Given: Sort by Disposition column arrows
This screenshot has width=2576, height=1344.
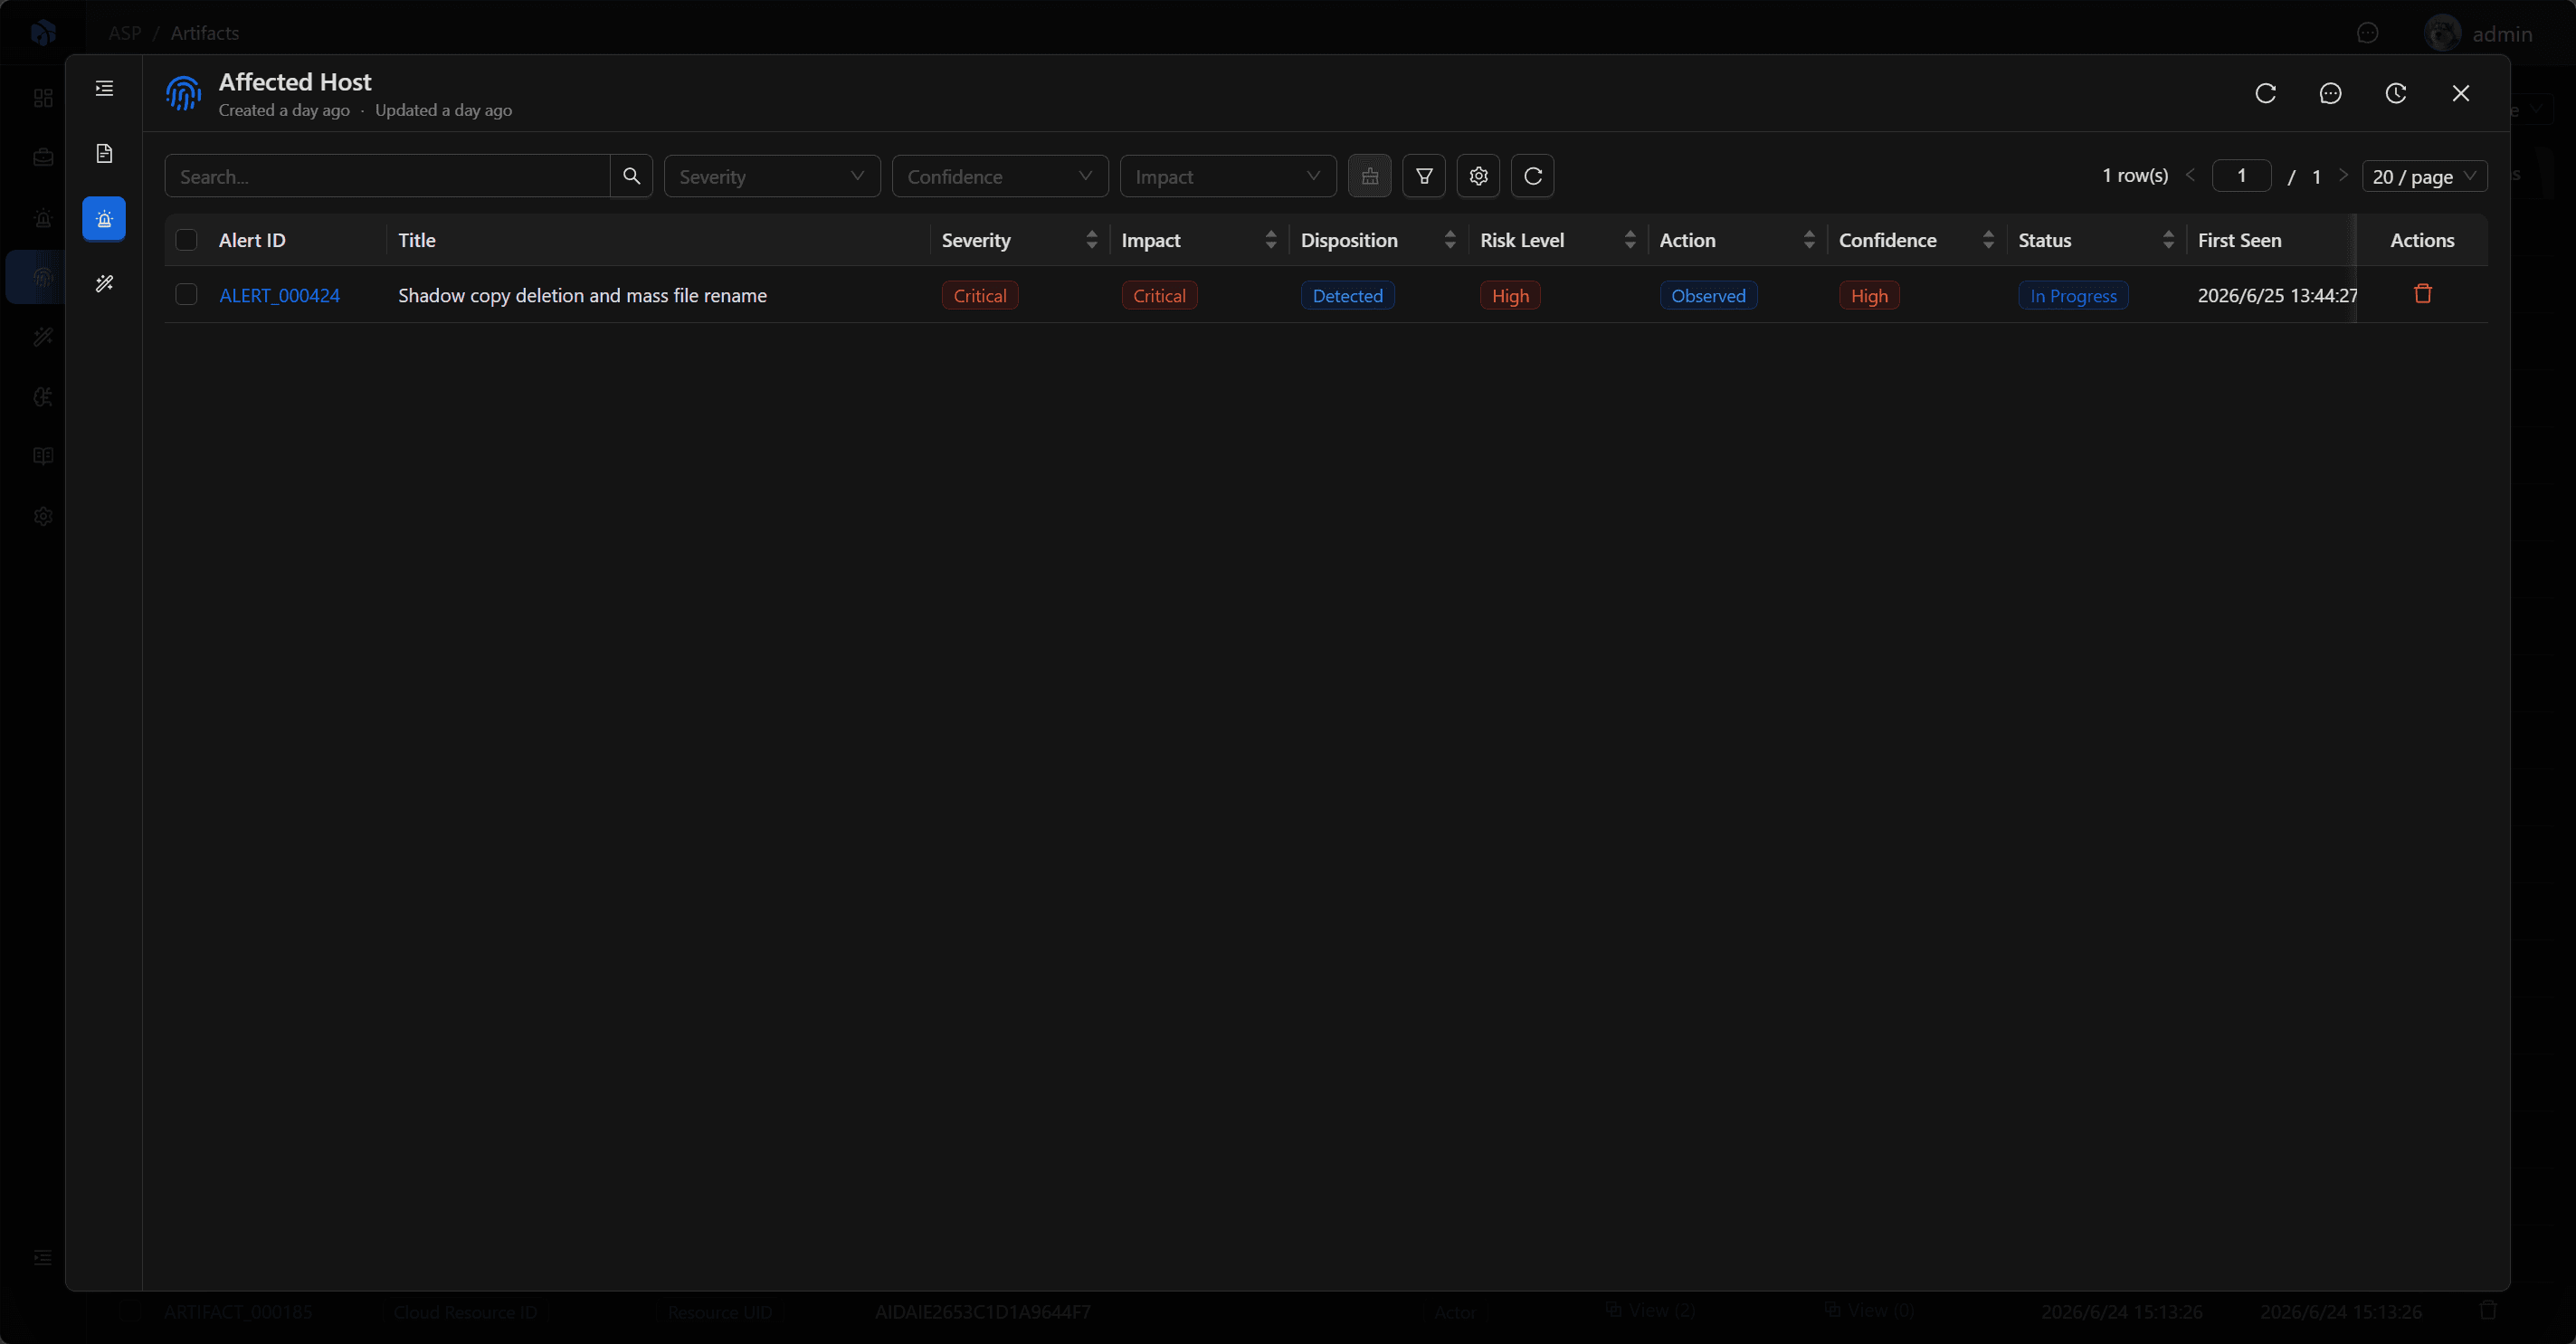Looking at the screenshot, I should [1450, 240].
